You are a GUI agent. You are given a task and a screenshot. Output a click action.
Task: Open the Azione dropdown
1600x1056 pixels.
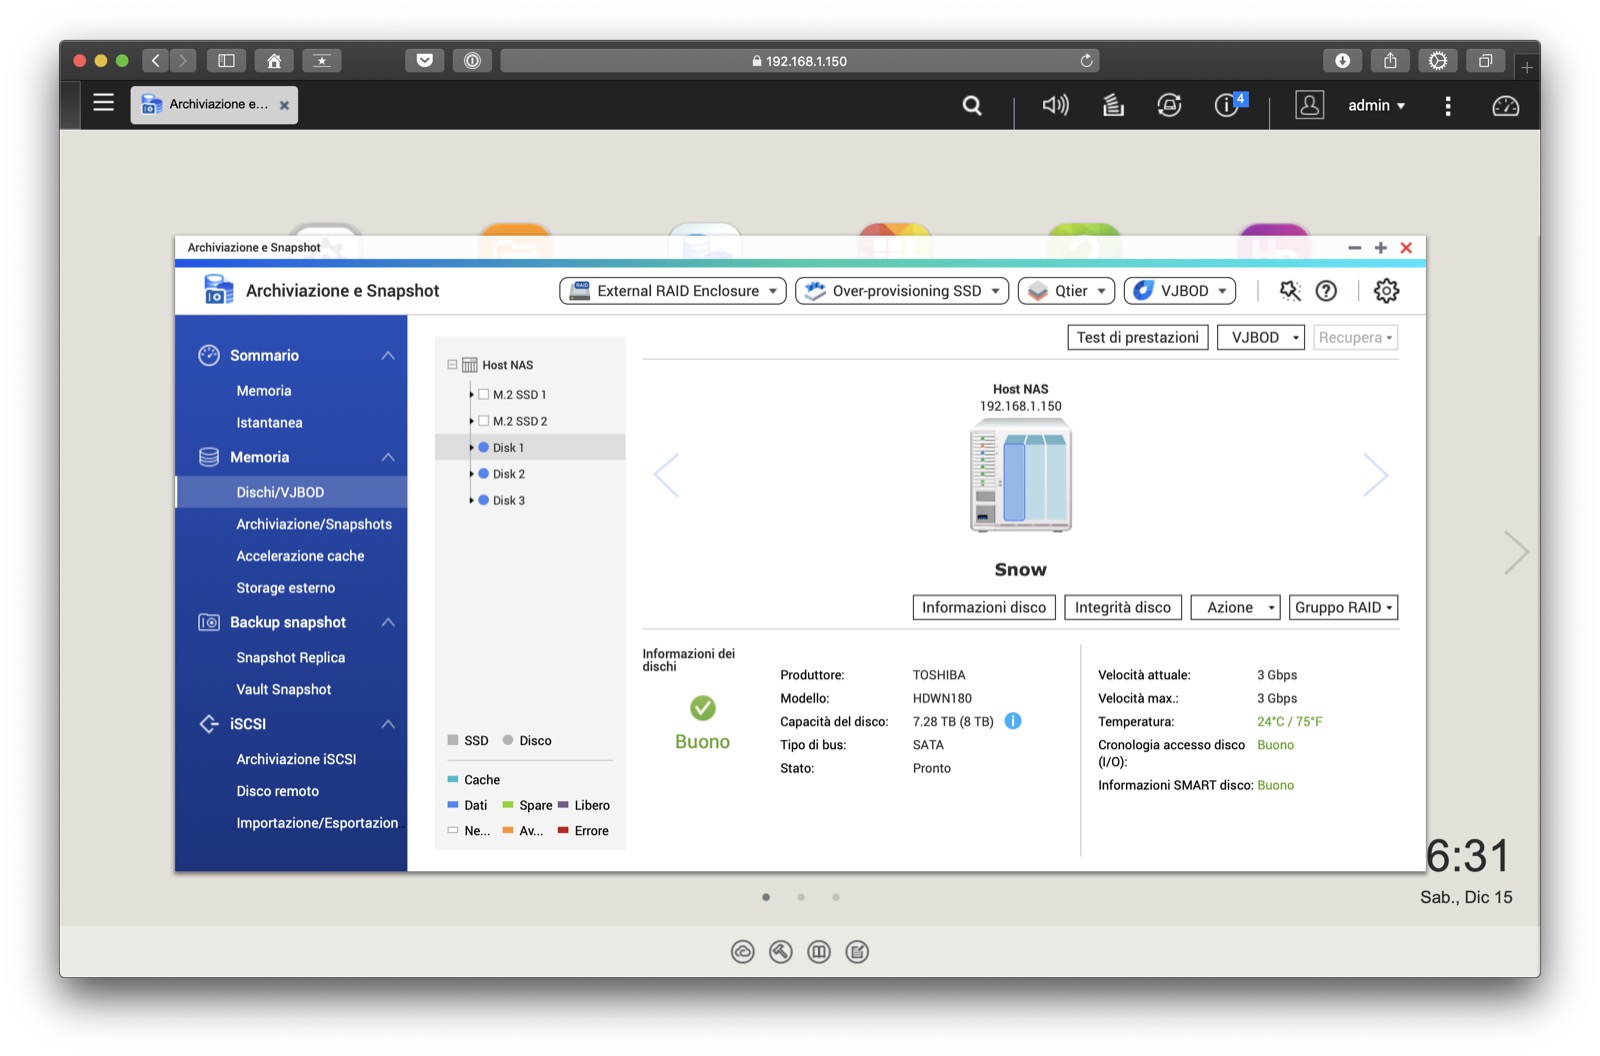(x=1235, y=608)
